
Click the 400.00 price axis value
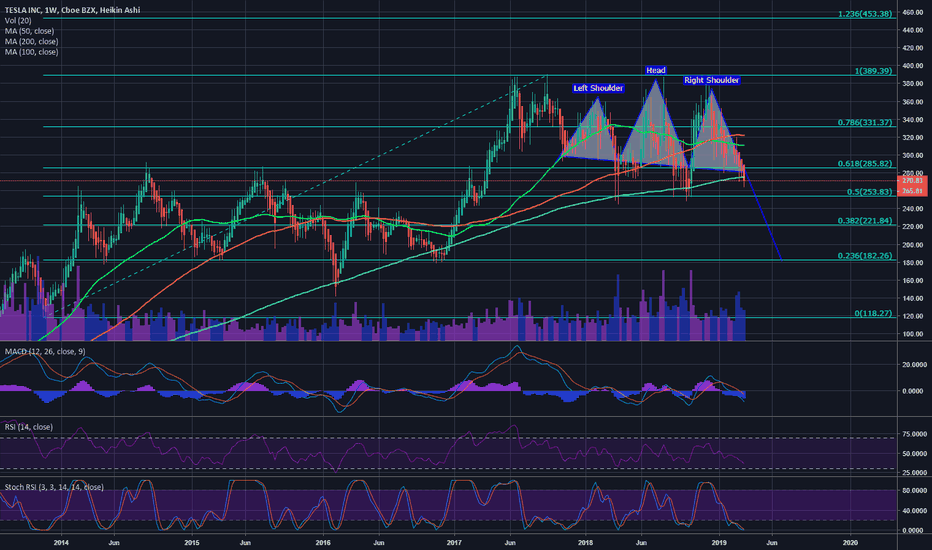pyautogui.click(x=912, y=65)
